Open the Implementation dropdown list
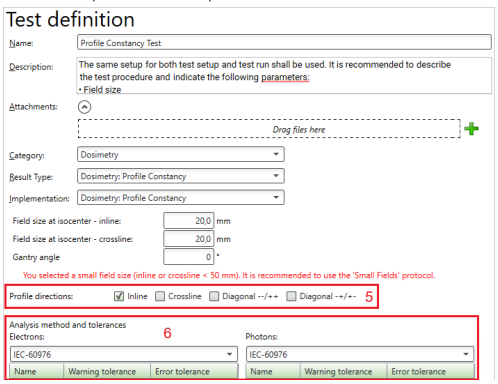The image size is (498, 384). click(181, 198)
